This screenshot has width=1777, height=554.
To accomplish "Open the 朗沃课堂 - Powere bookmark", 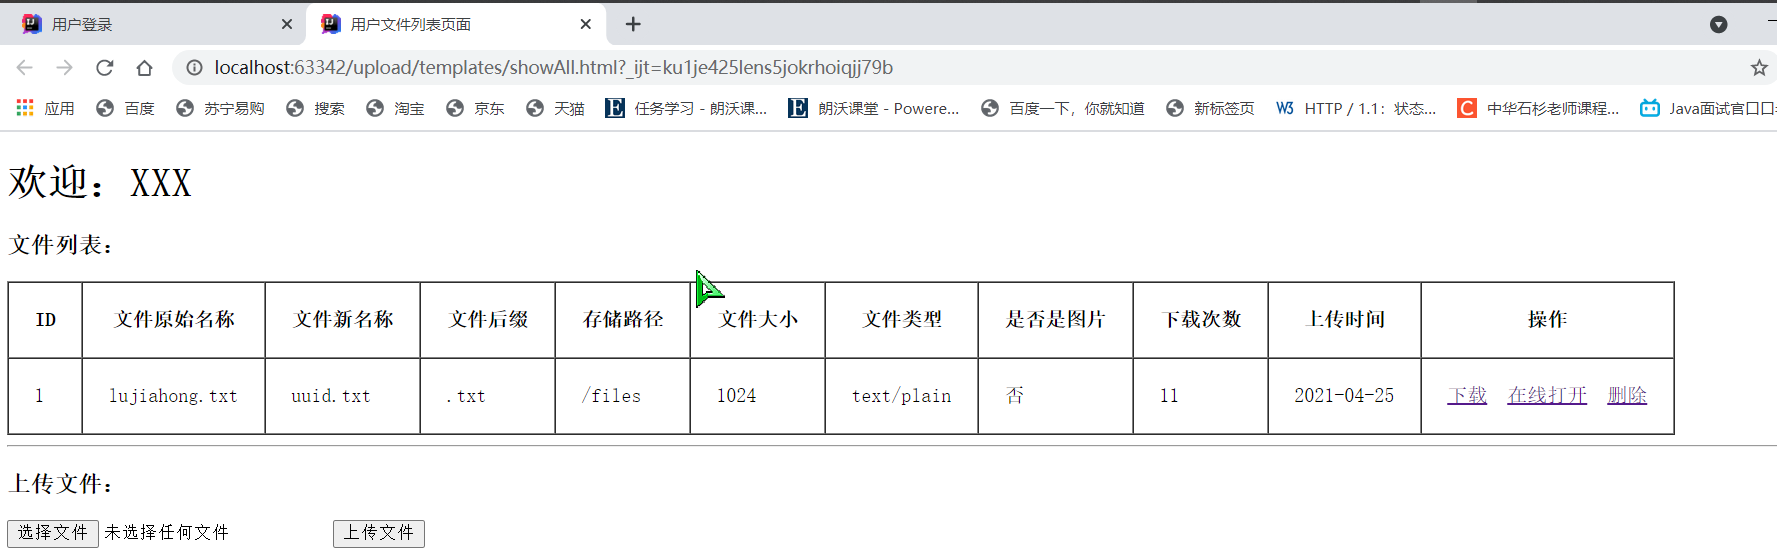I will coord(873,108).
